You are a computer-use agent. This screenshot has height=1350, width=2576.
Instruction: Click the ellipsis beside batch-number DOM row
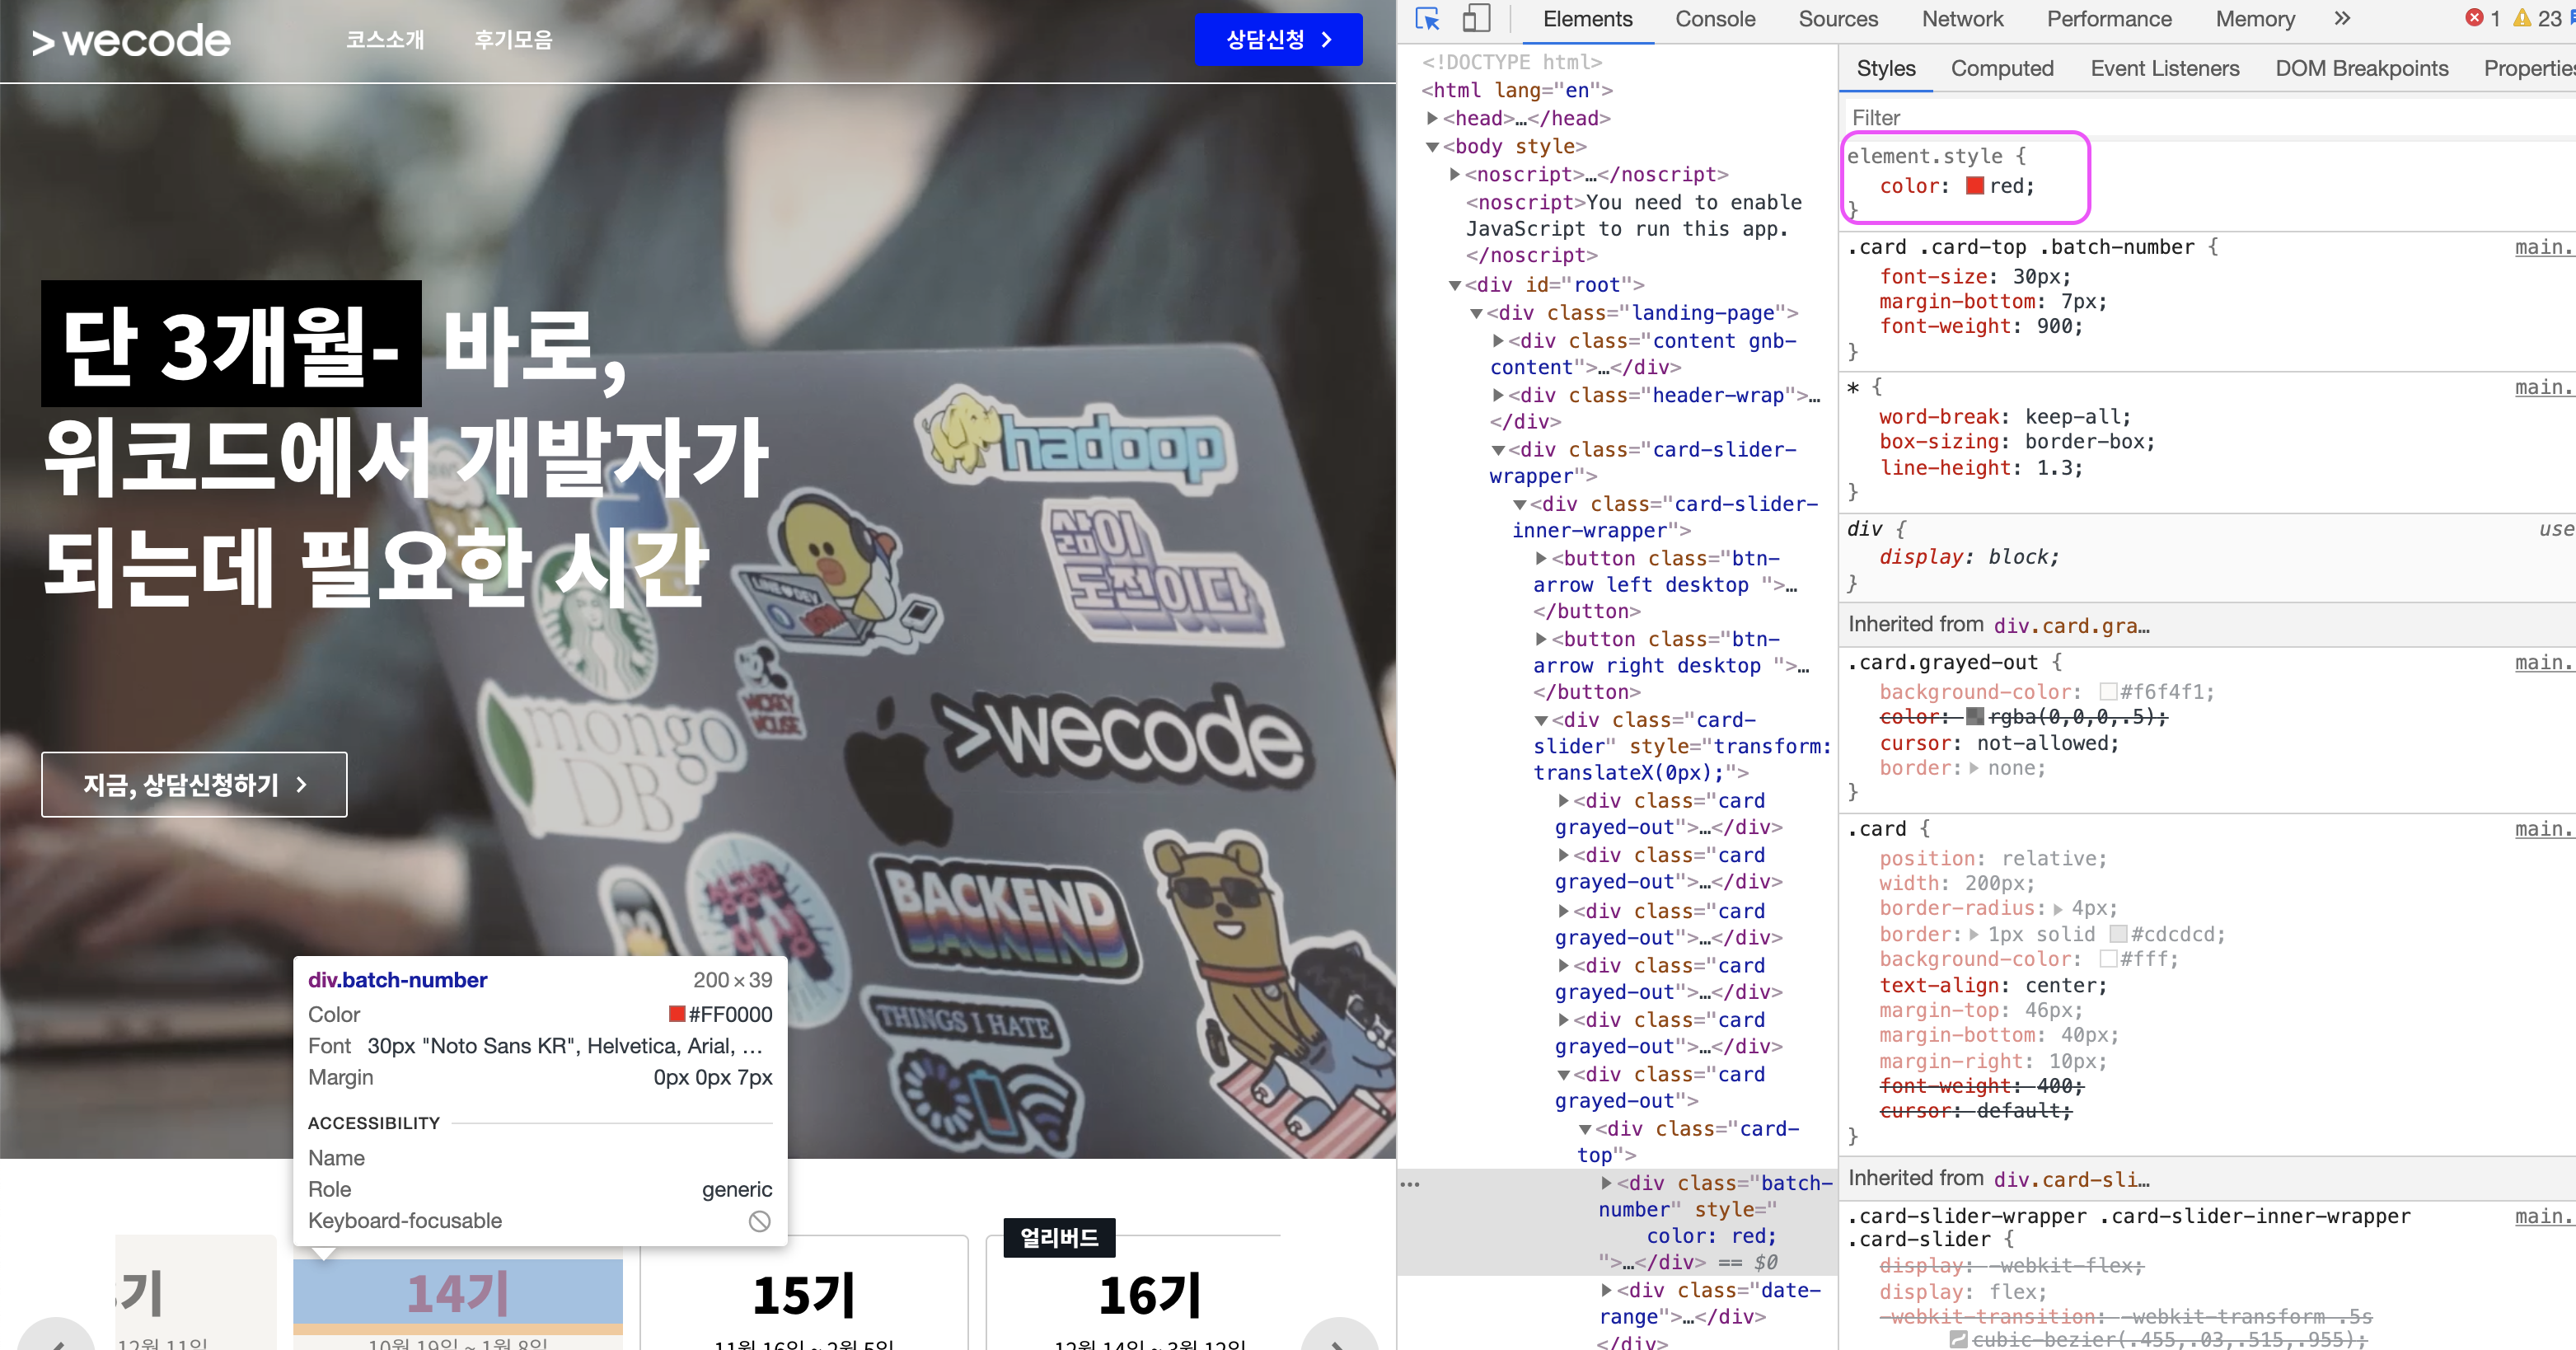[x=1410, y=1184]
